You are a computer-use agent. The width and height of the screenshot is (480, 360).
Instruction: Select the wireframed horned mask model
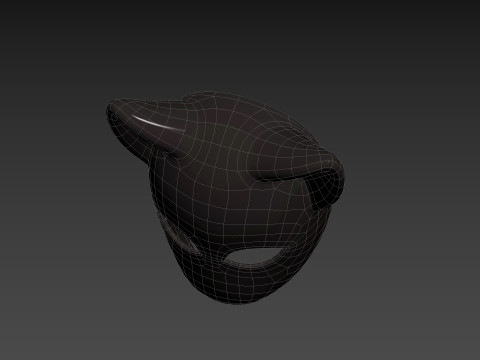[x=225, y=198]
